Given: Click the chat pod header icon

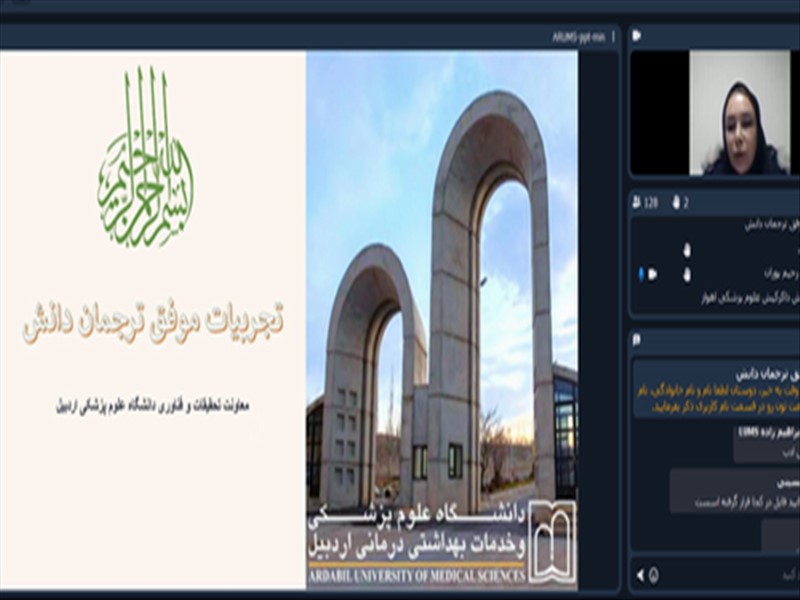Looking at the screenshot, I should tap(636, 339).
